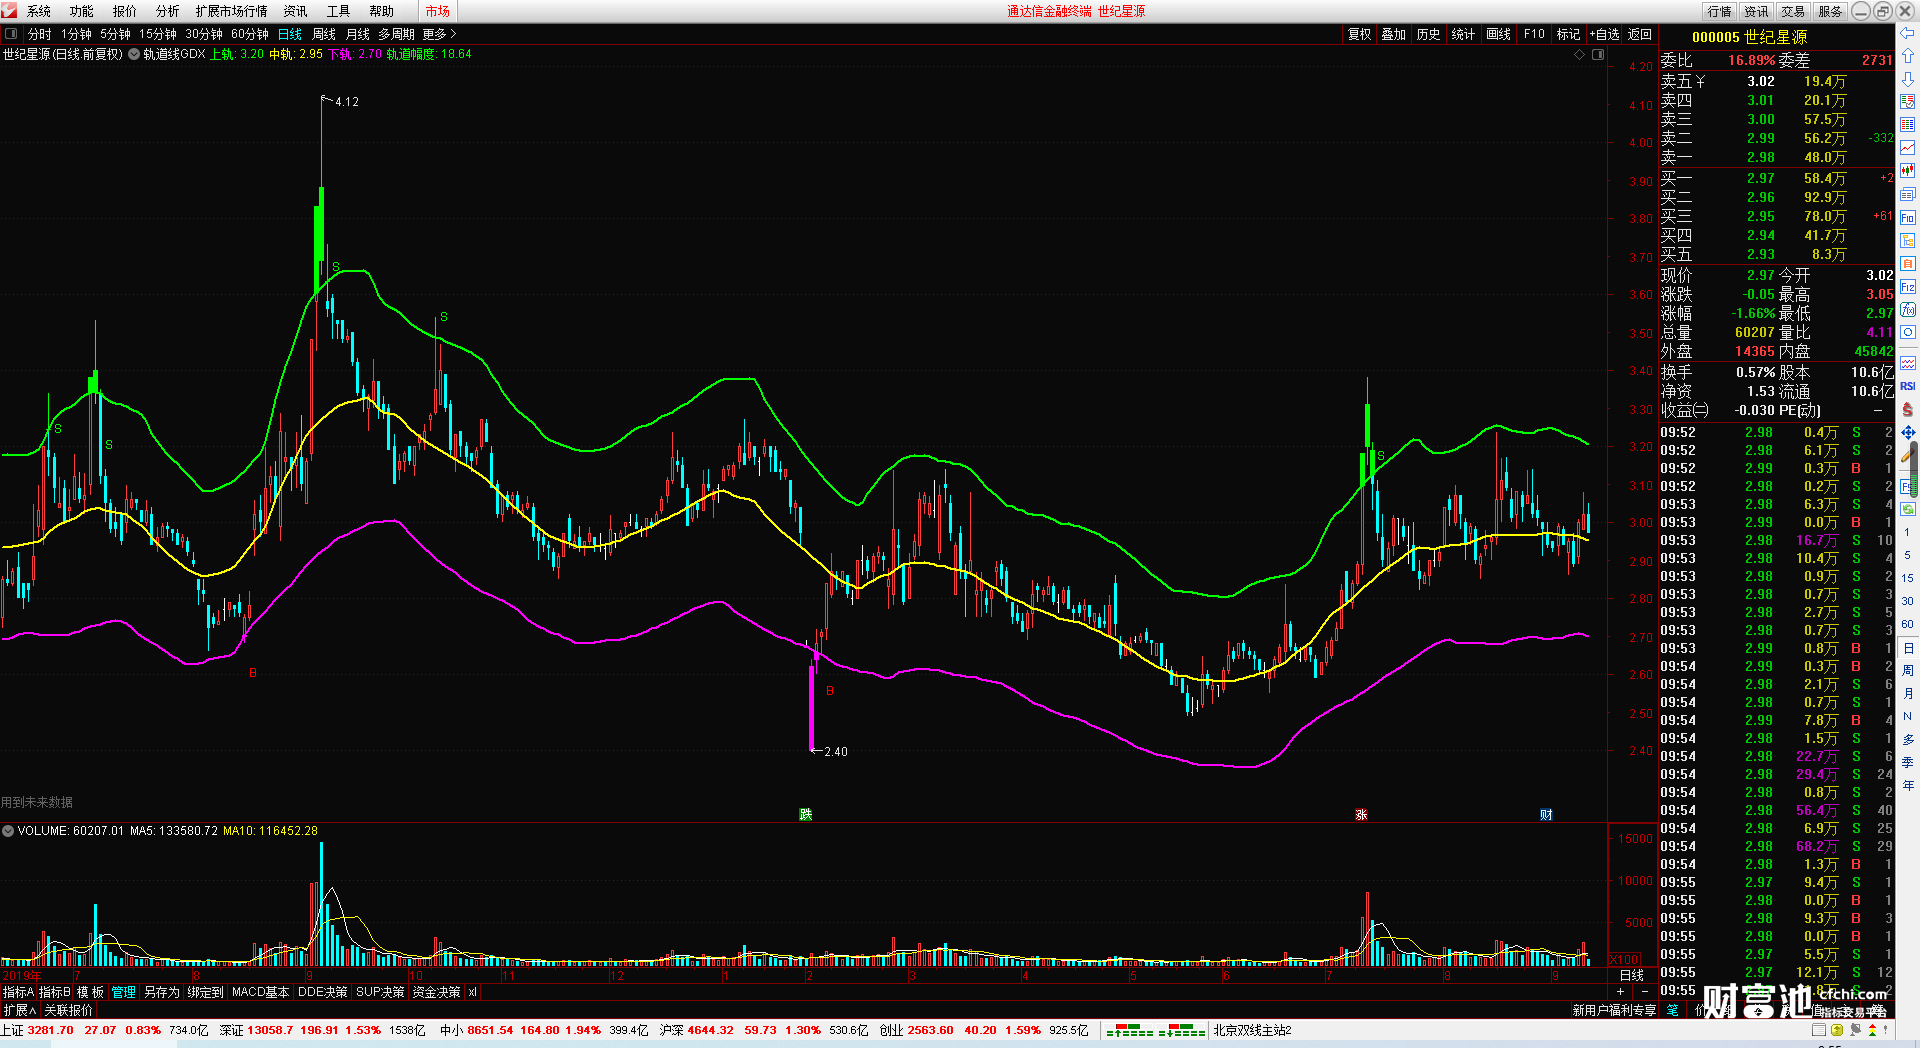Click the 行情 button at top right
The image size is (1920, 1048).
click(x=1720, y=11)
